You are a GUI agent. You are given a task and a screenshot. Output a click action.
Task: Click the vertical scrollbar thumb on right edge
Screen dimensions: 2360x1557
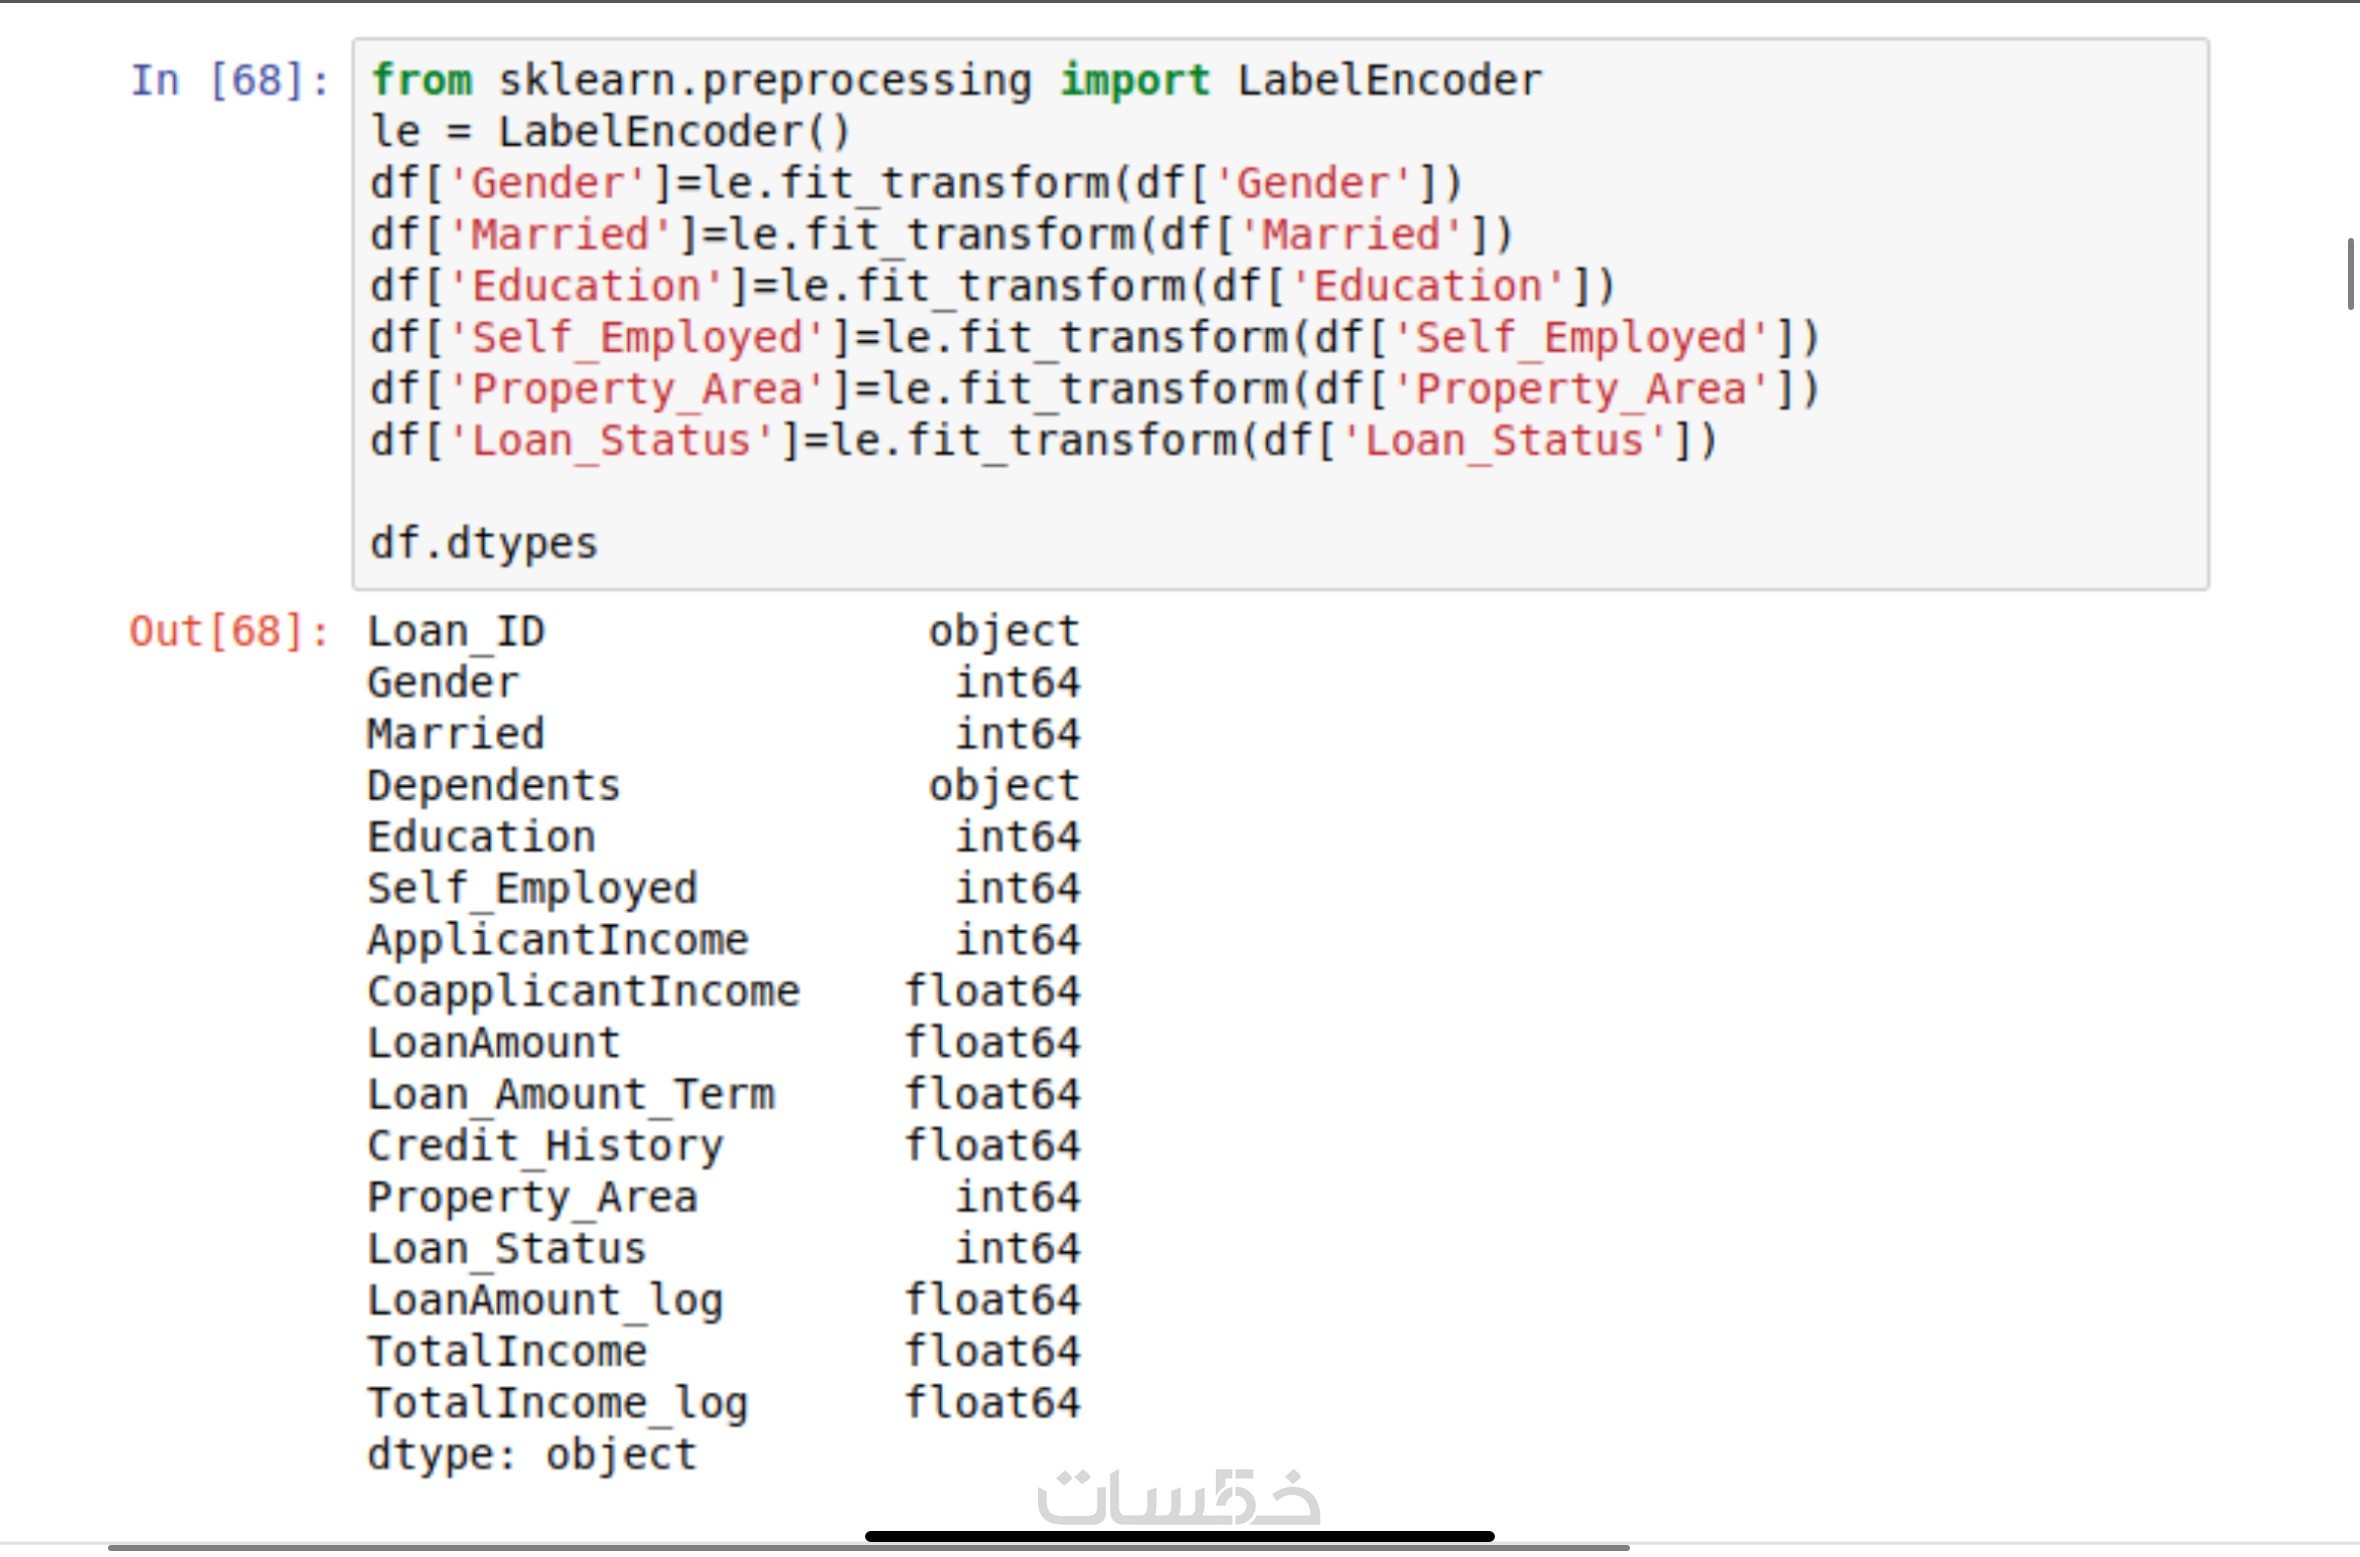2350,274
